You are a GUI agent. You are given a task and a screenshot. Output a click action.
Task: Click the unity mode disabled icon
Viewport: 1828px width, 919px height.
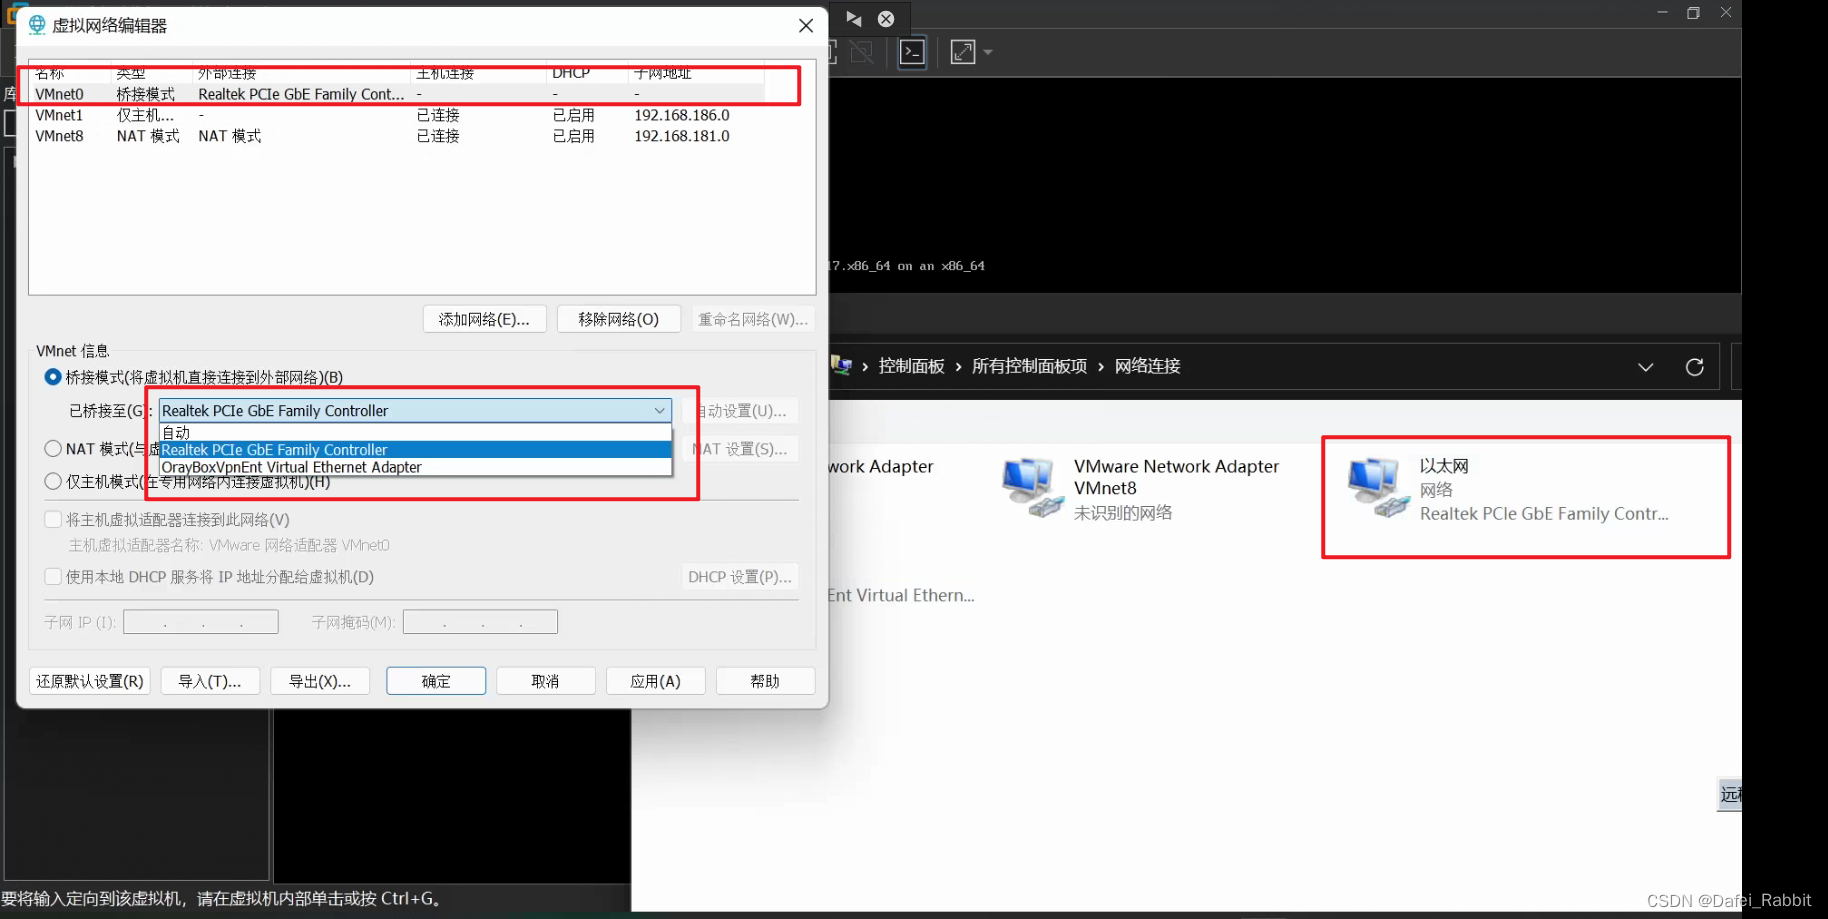pyautogui.click(x=862, y=52)
